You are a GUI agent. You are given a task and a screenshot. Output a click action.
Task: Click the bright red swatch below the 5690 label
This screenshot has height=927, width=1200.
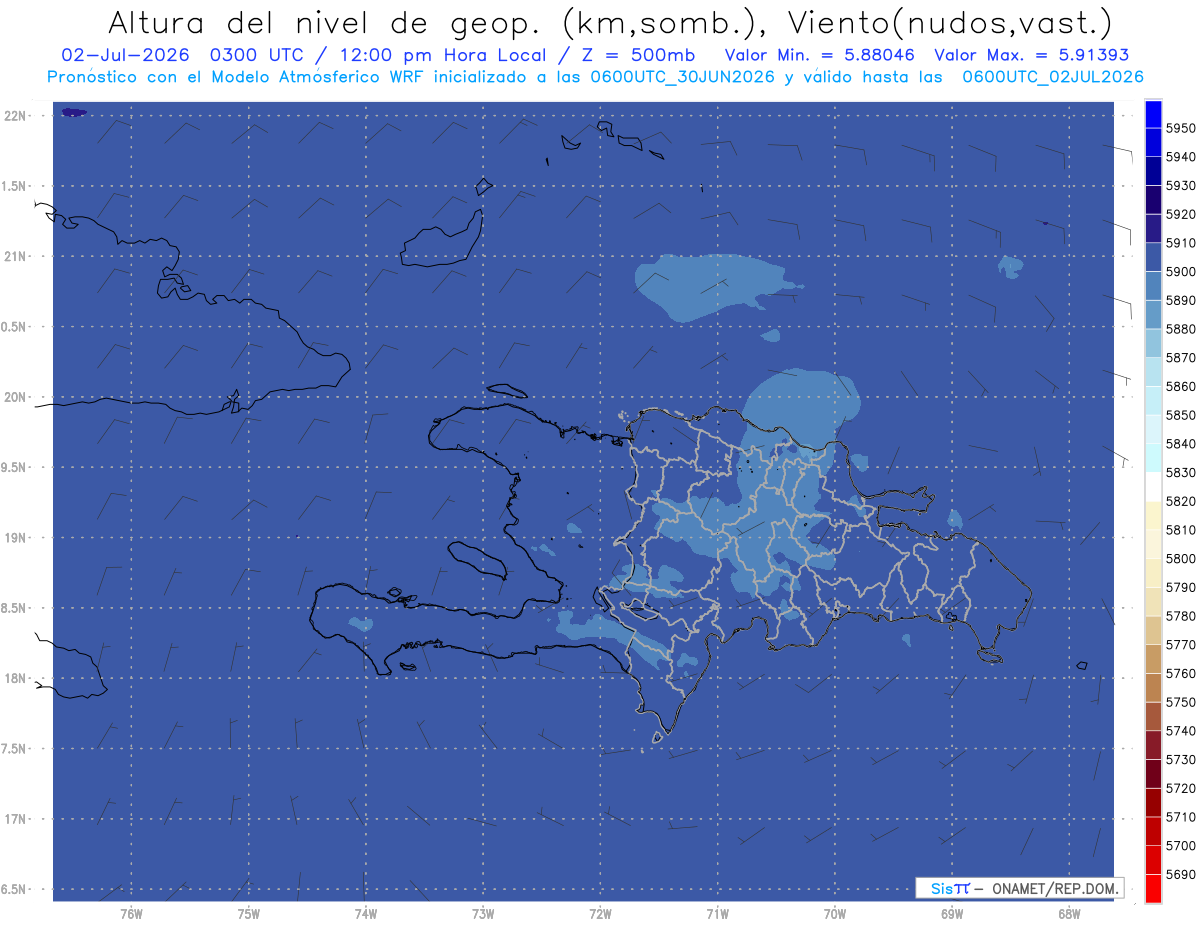[1152, 888]
